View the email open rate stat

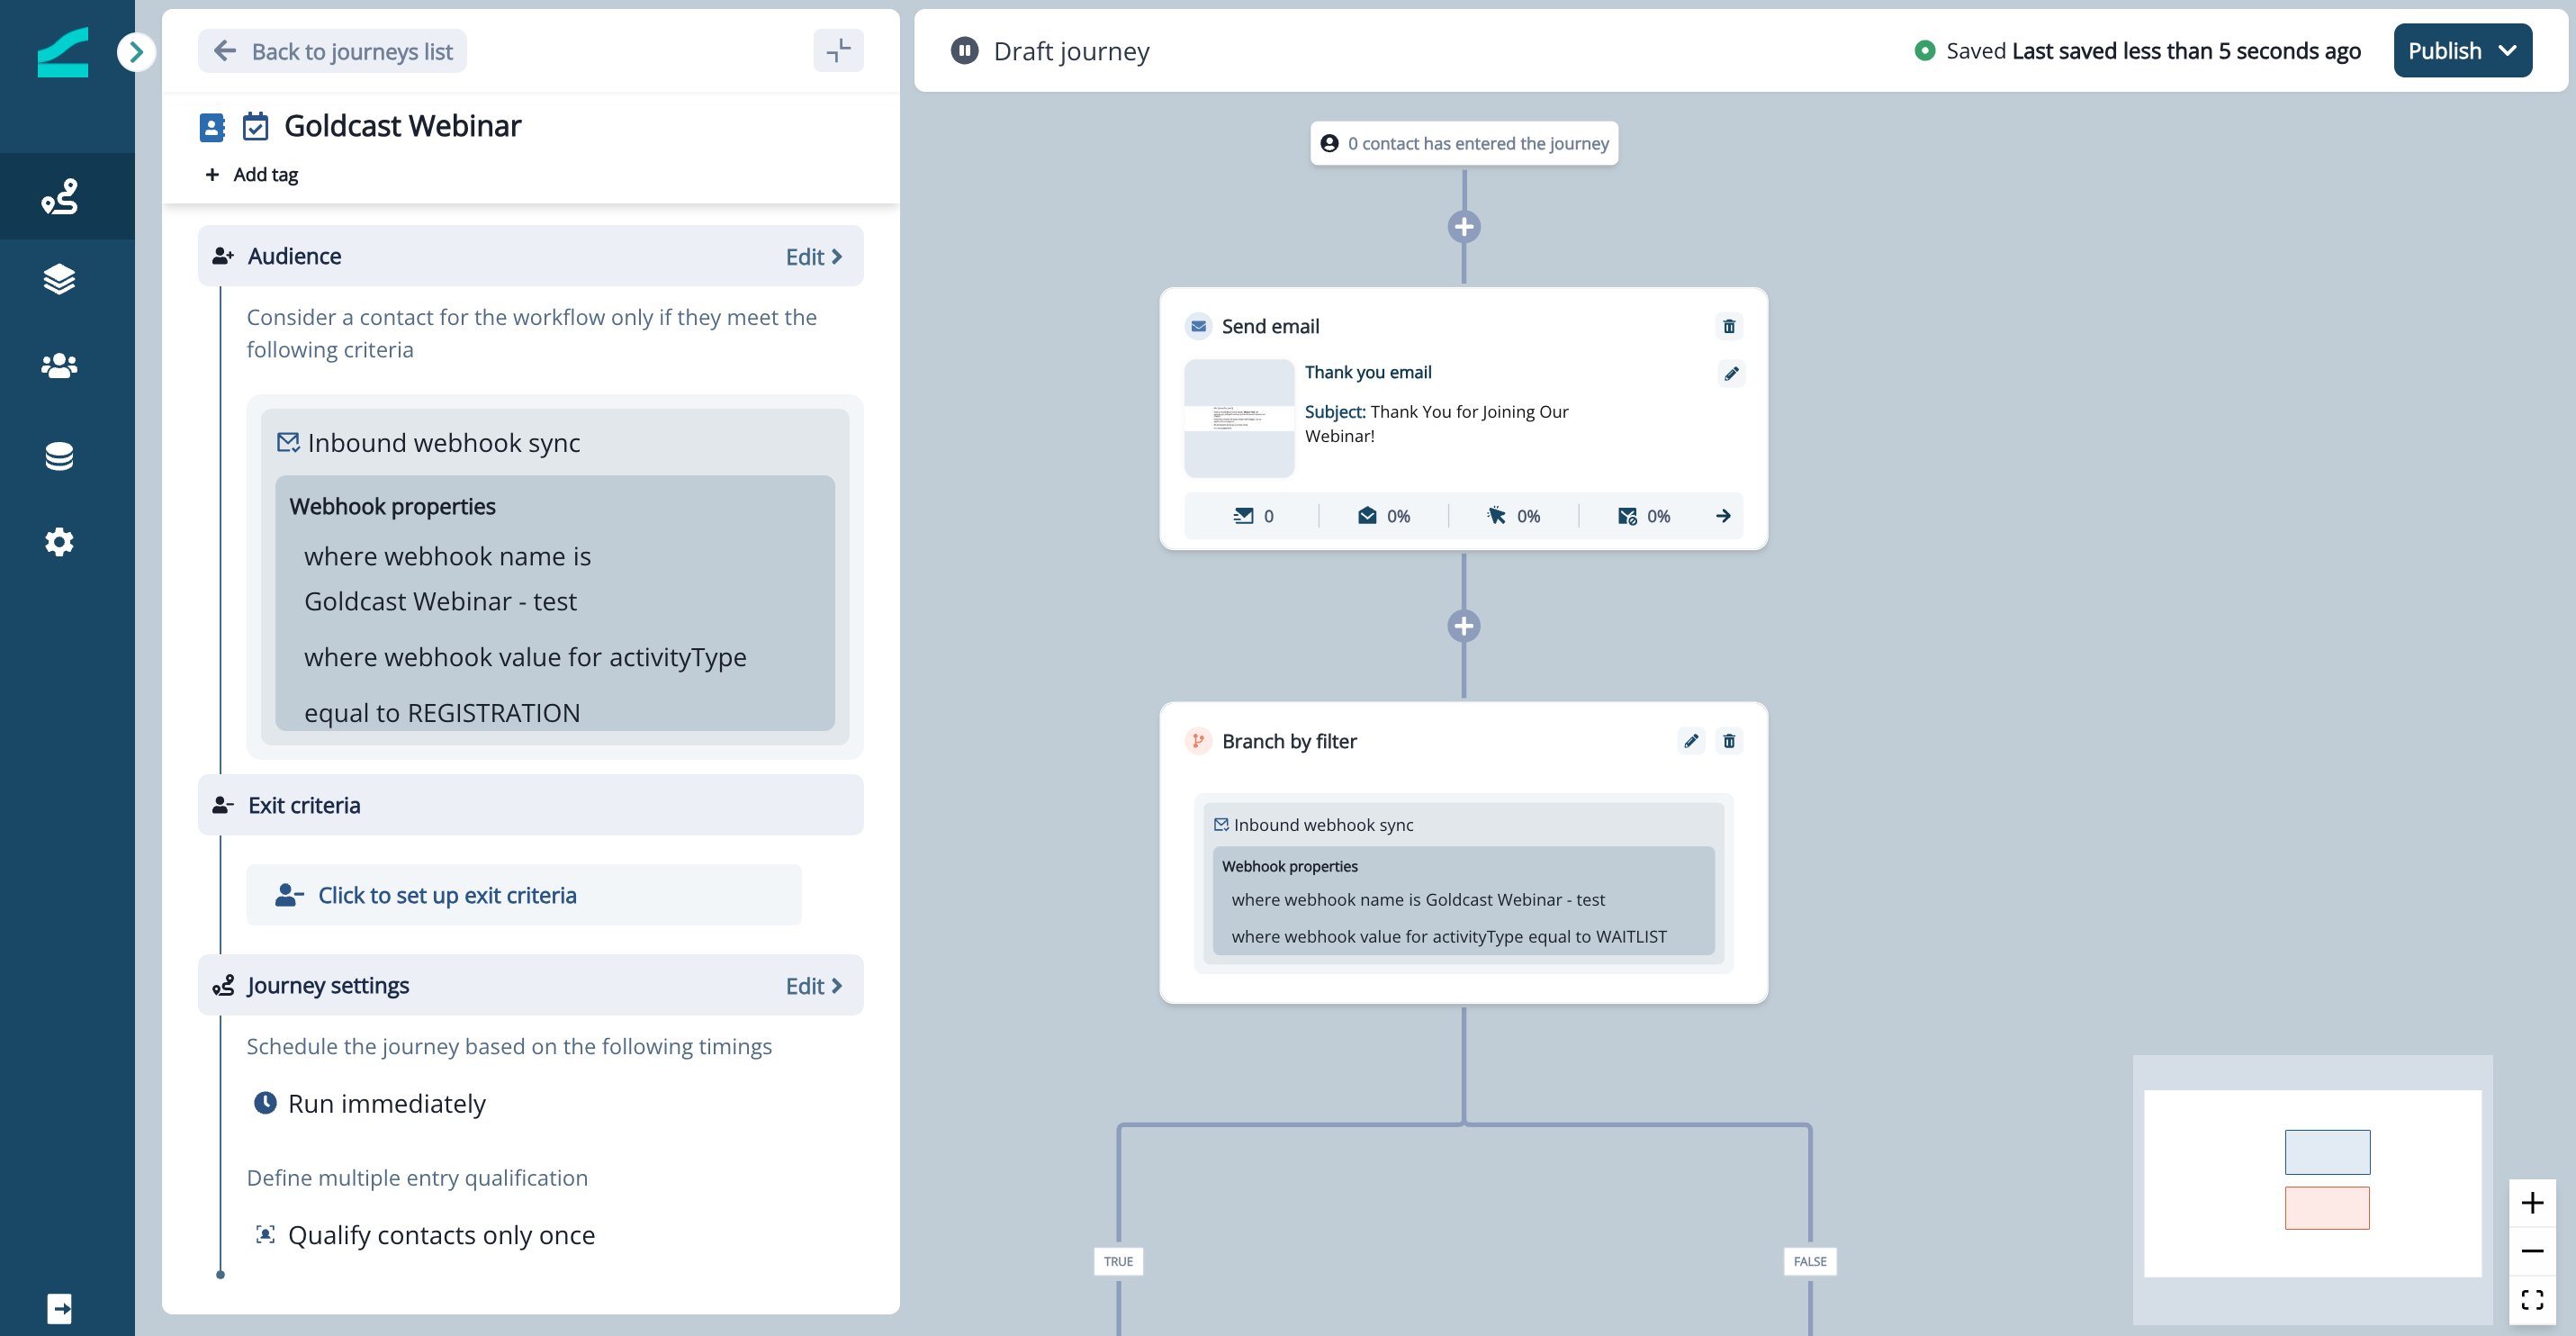tap(1384, 516)
